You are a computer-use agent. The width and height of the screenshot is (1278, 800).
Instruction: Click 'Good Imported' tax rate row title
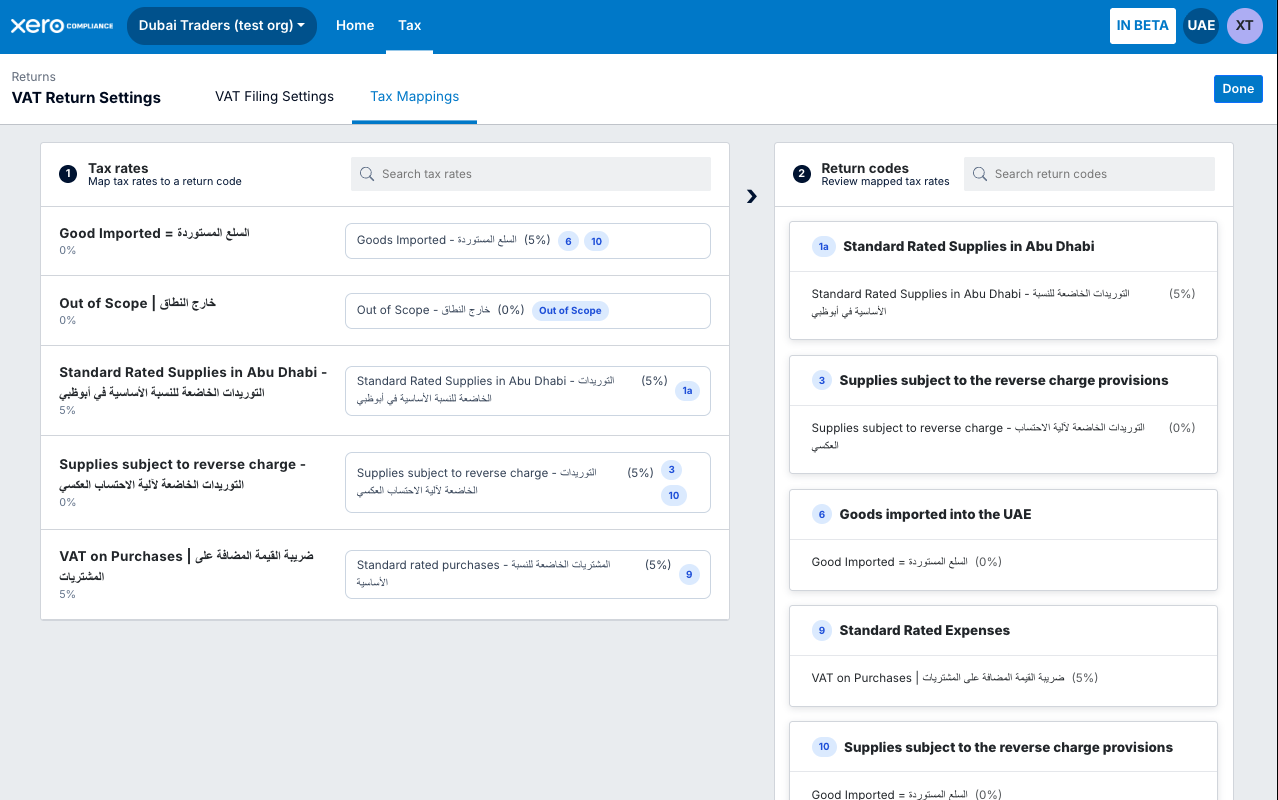tap(154, 233)
